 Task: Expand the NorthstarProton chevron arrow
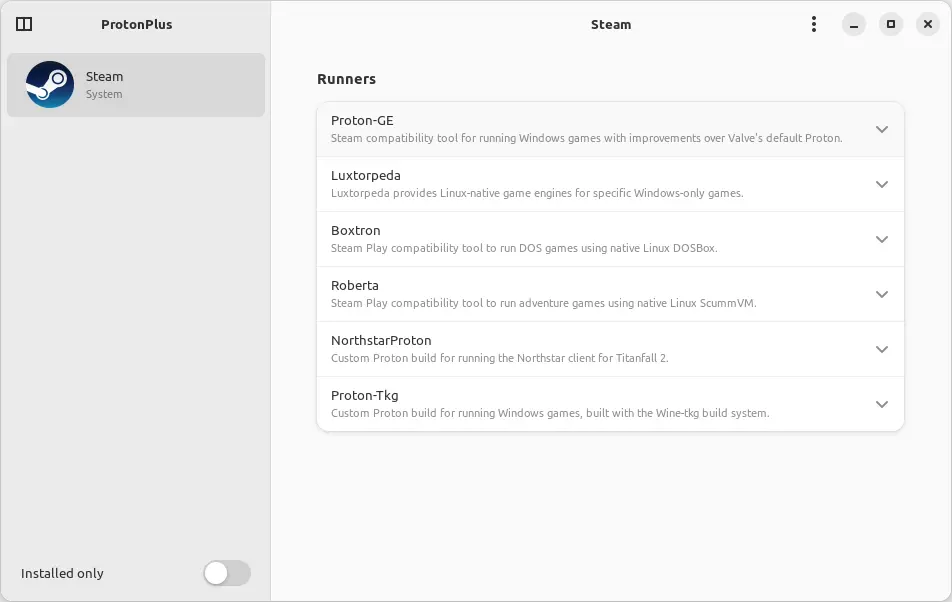tap(882, 349)
